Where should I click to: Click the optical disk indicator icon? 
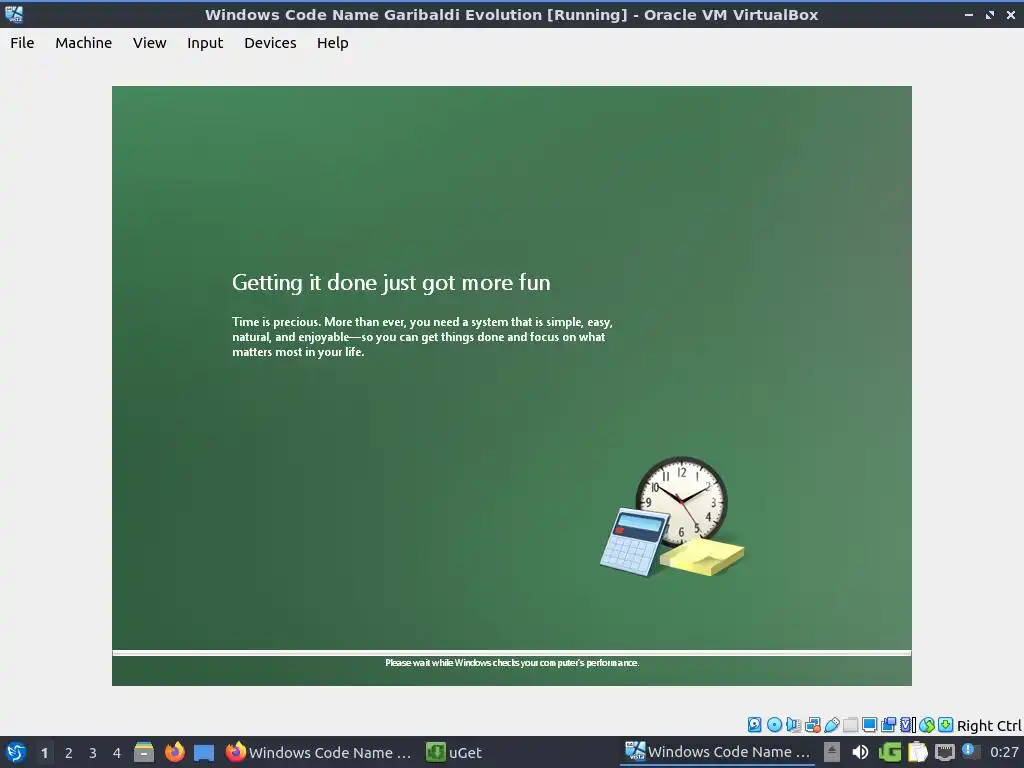[x=775, y=724]
